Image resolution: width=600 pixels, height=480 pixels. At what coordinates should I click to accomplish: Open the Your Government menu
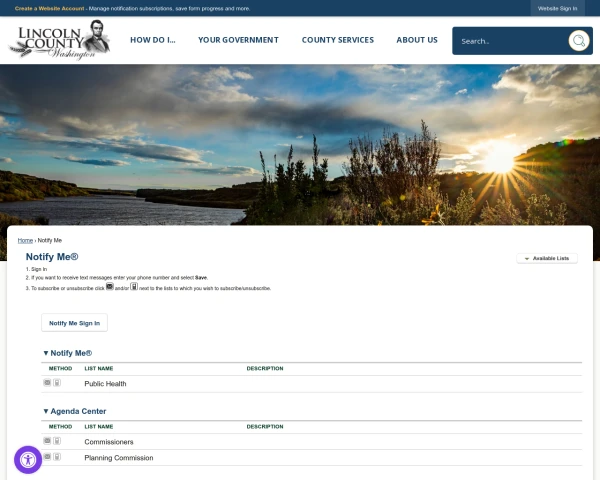pyautogui.click(x=238, y=40)
